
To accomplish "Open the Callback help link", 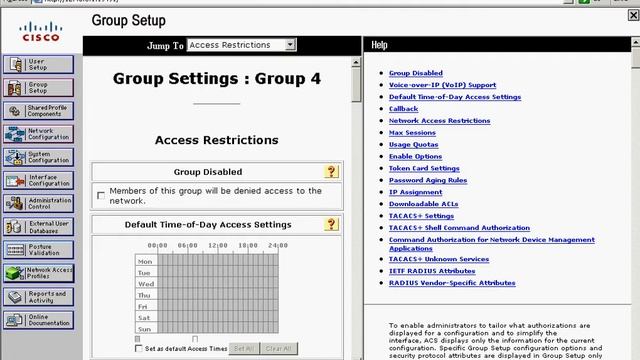I will click(x=403, y=109).
